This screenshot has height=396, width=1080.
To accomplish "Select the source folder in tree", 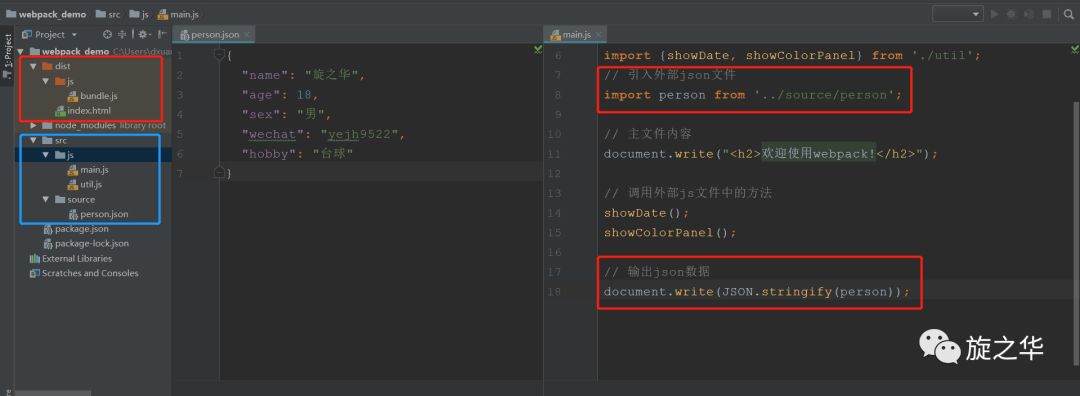I will pos(75,200).
